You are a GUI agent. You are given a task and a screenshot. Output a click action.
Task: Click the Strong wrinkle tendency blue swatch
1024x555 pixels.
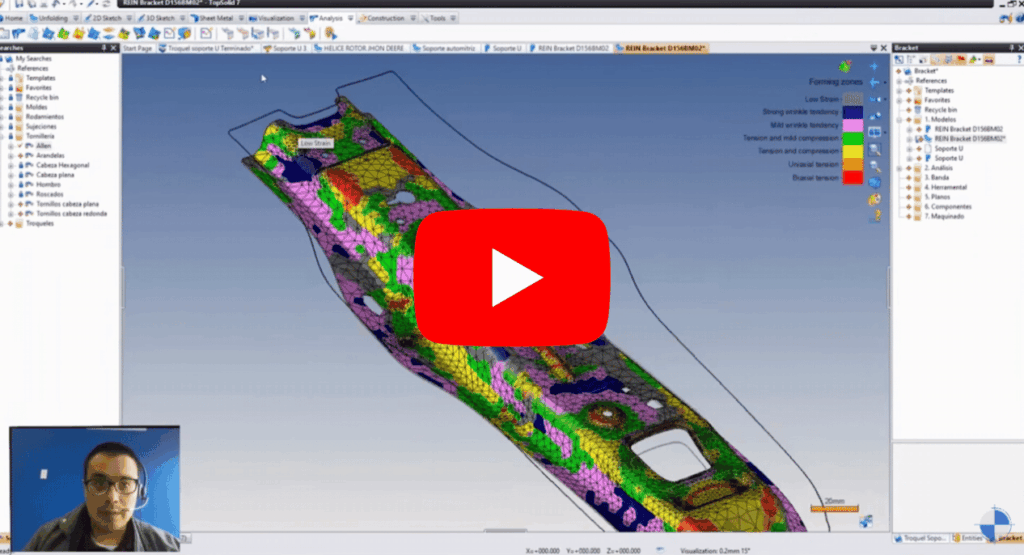click(852, 112)
